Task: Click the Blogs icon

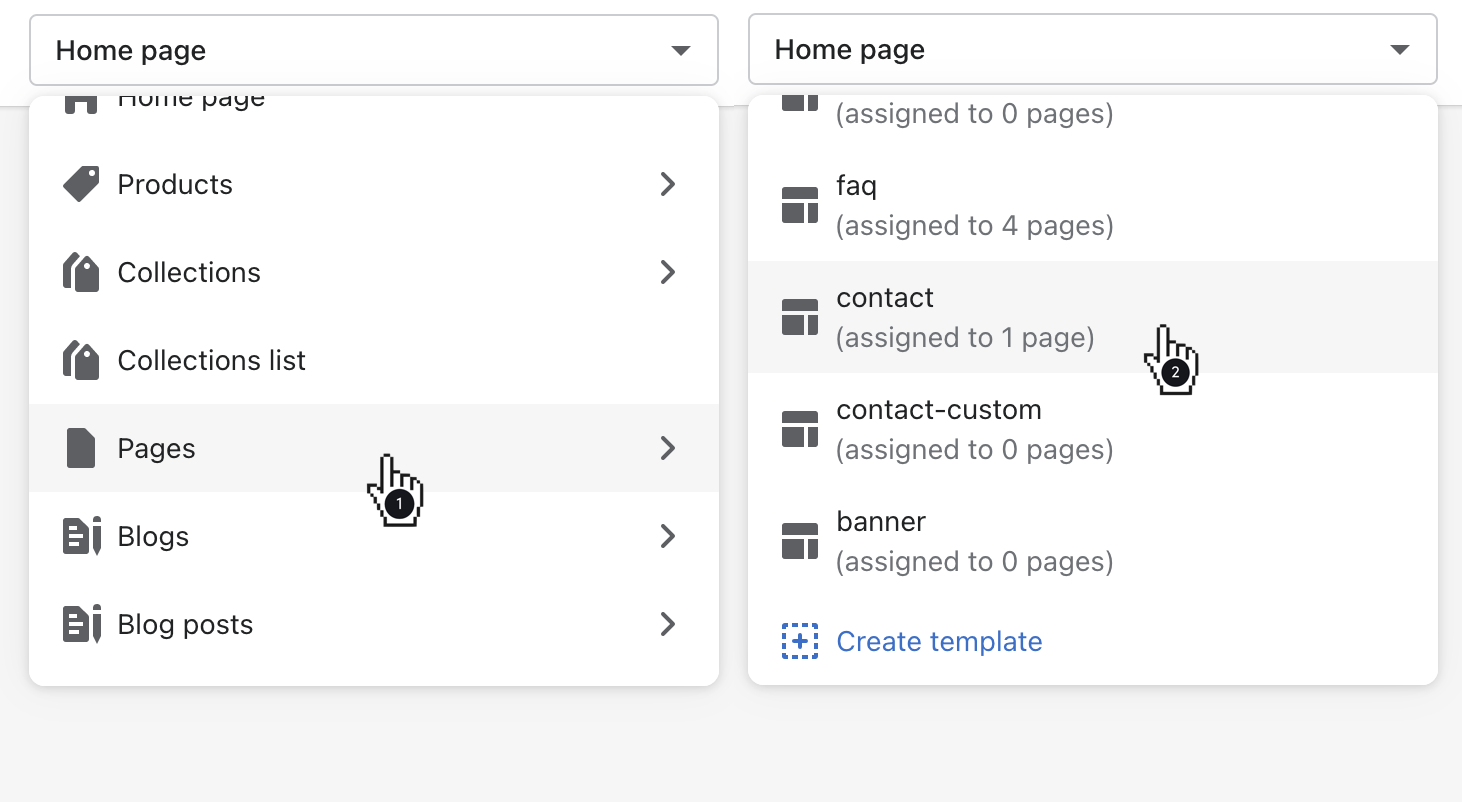Action: click(x=81, y=537)
